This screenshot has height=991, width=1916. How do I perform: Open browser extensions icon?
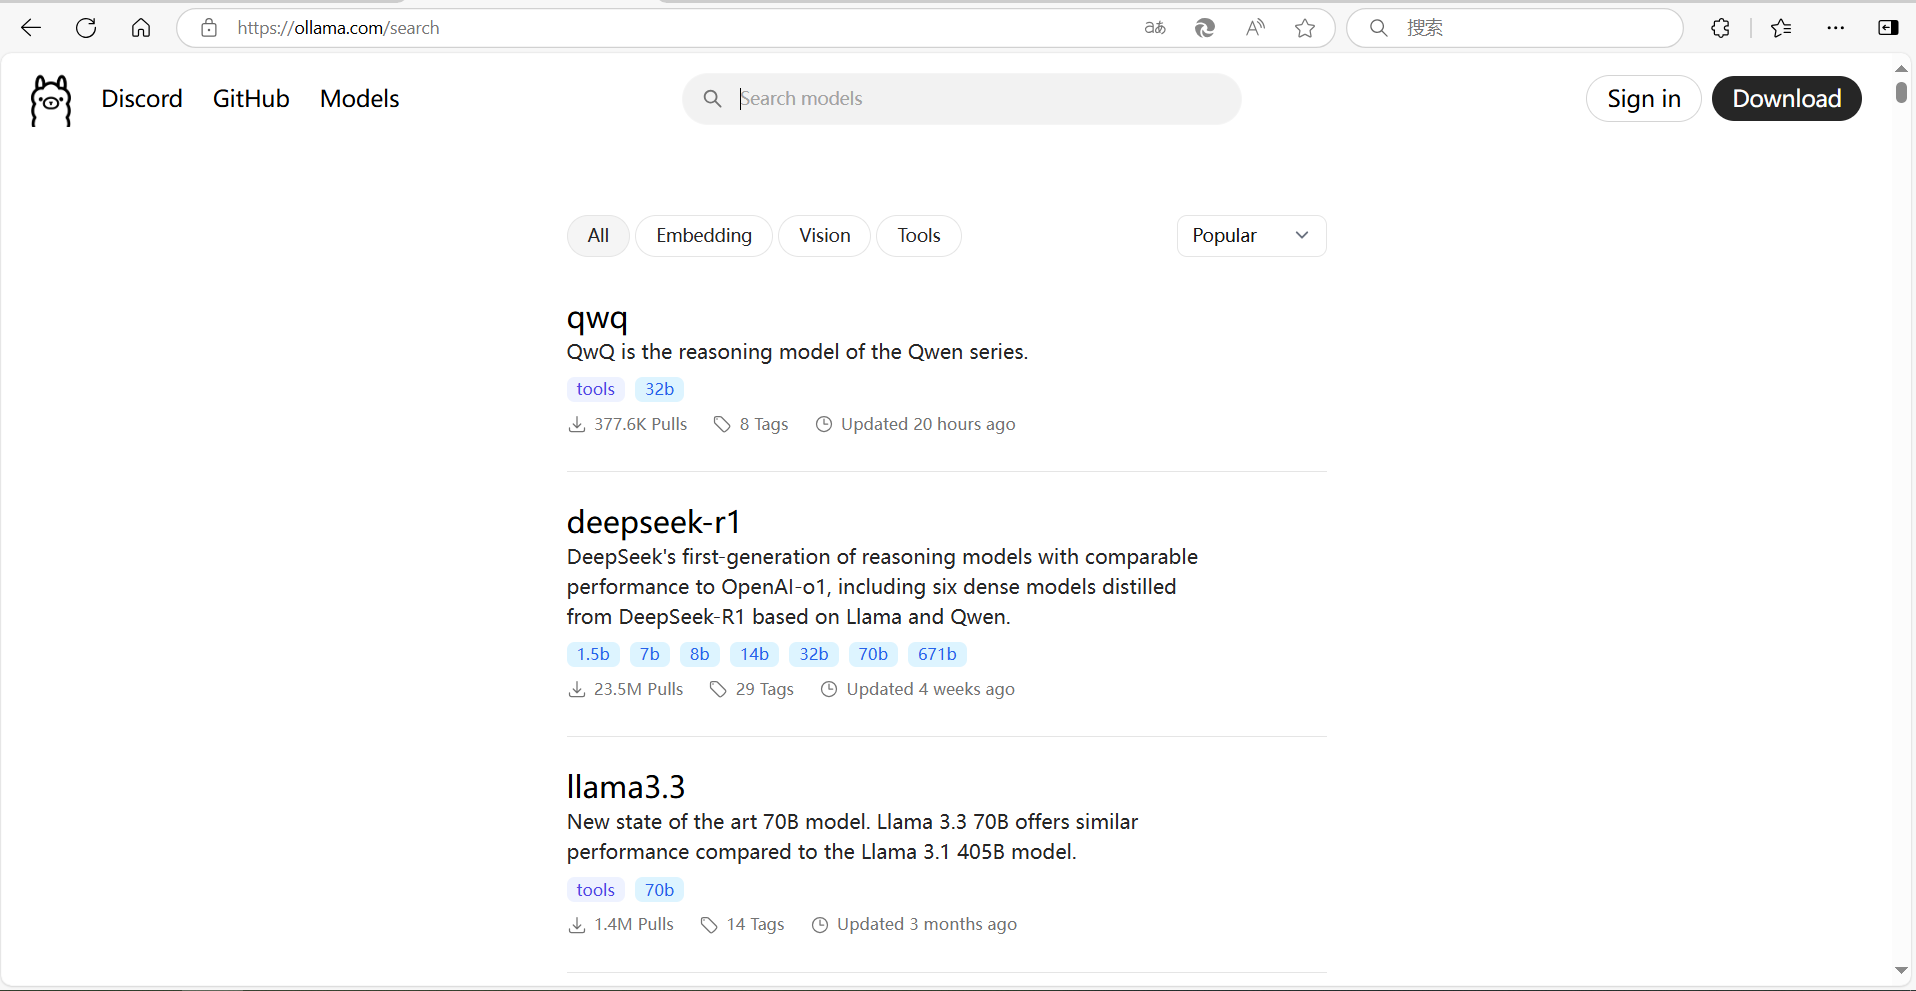(1720, 28)
